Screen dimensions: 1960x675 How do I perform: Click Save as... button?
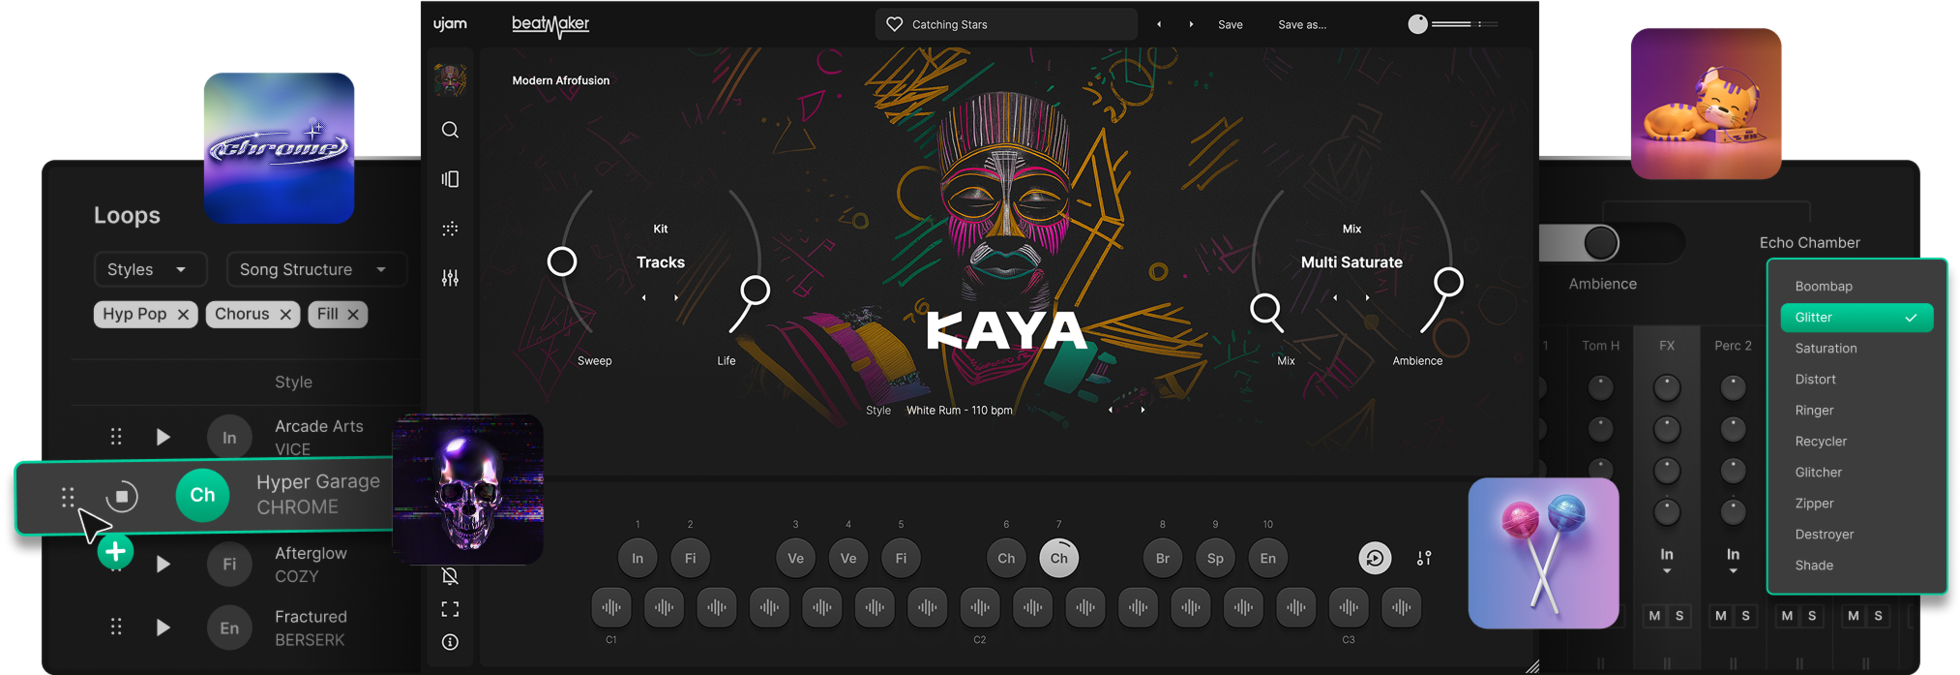(x=1302, y=24)
